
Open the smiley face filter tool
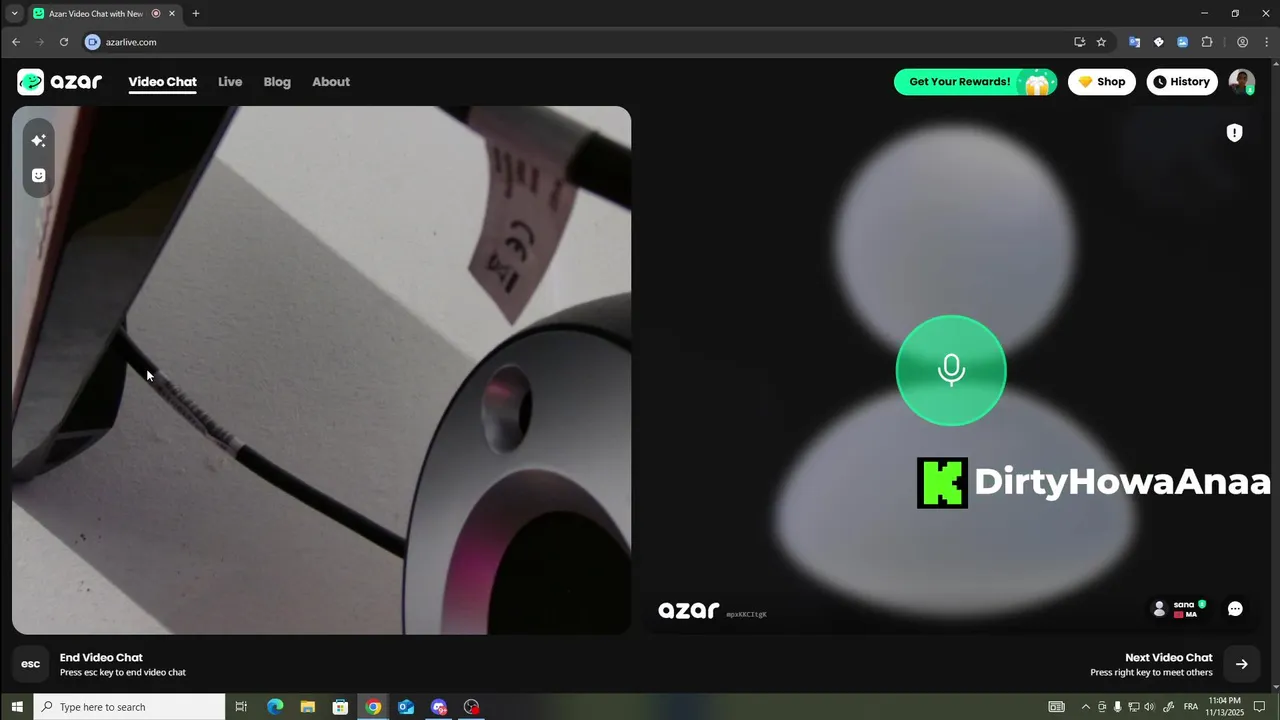click(x=38, y=175)
